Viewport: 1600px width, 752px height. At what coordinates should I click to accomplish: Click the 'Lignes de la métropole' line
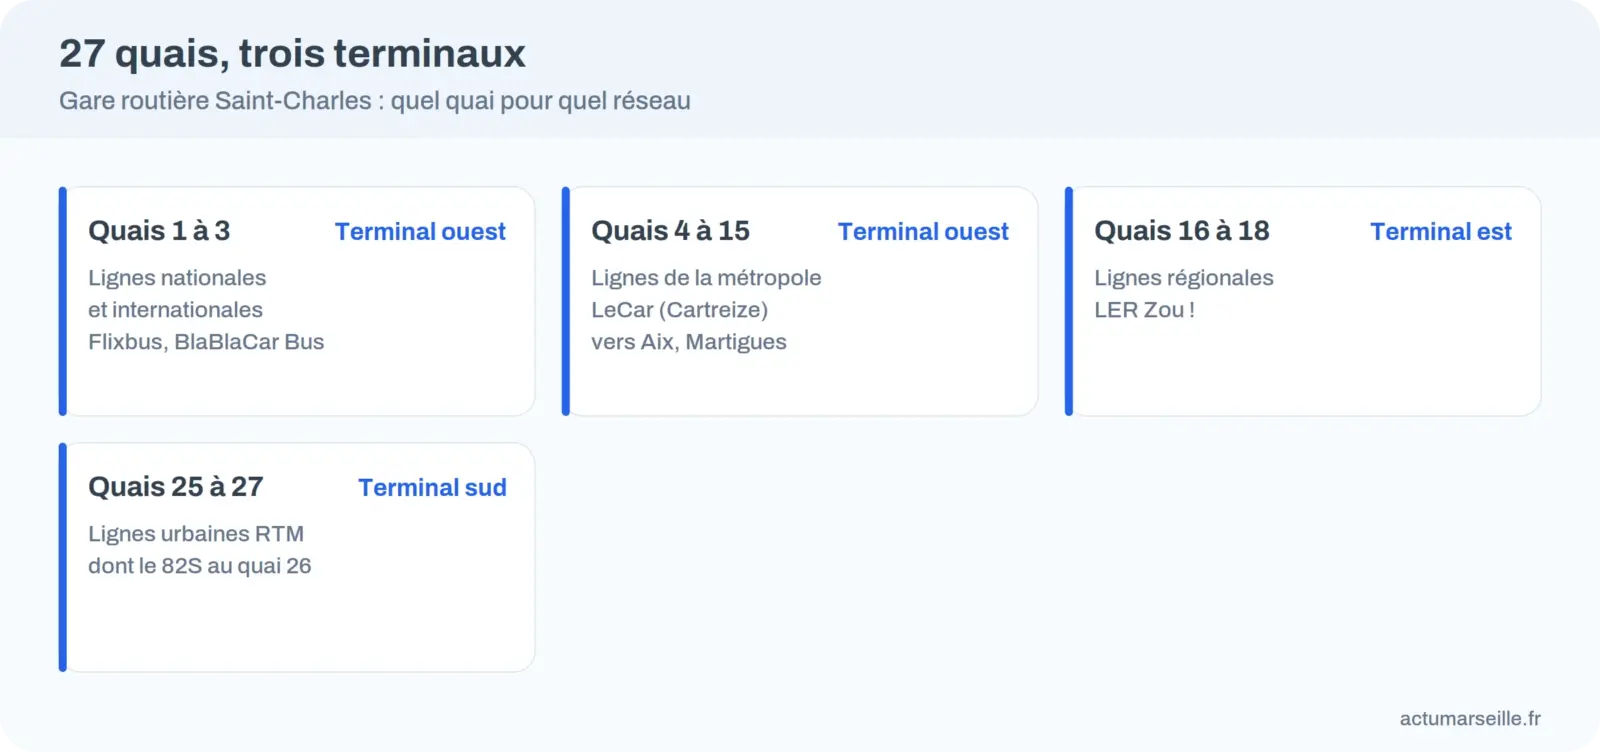[706, 278]
